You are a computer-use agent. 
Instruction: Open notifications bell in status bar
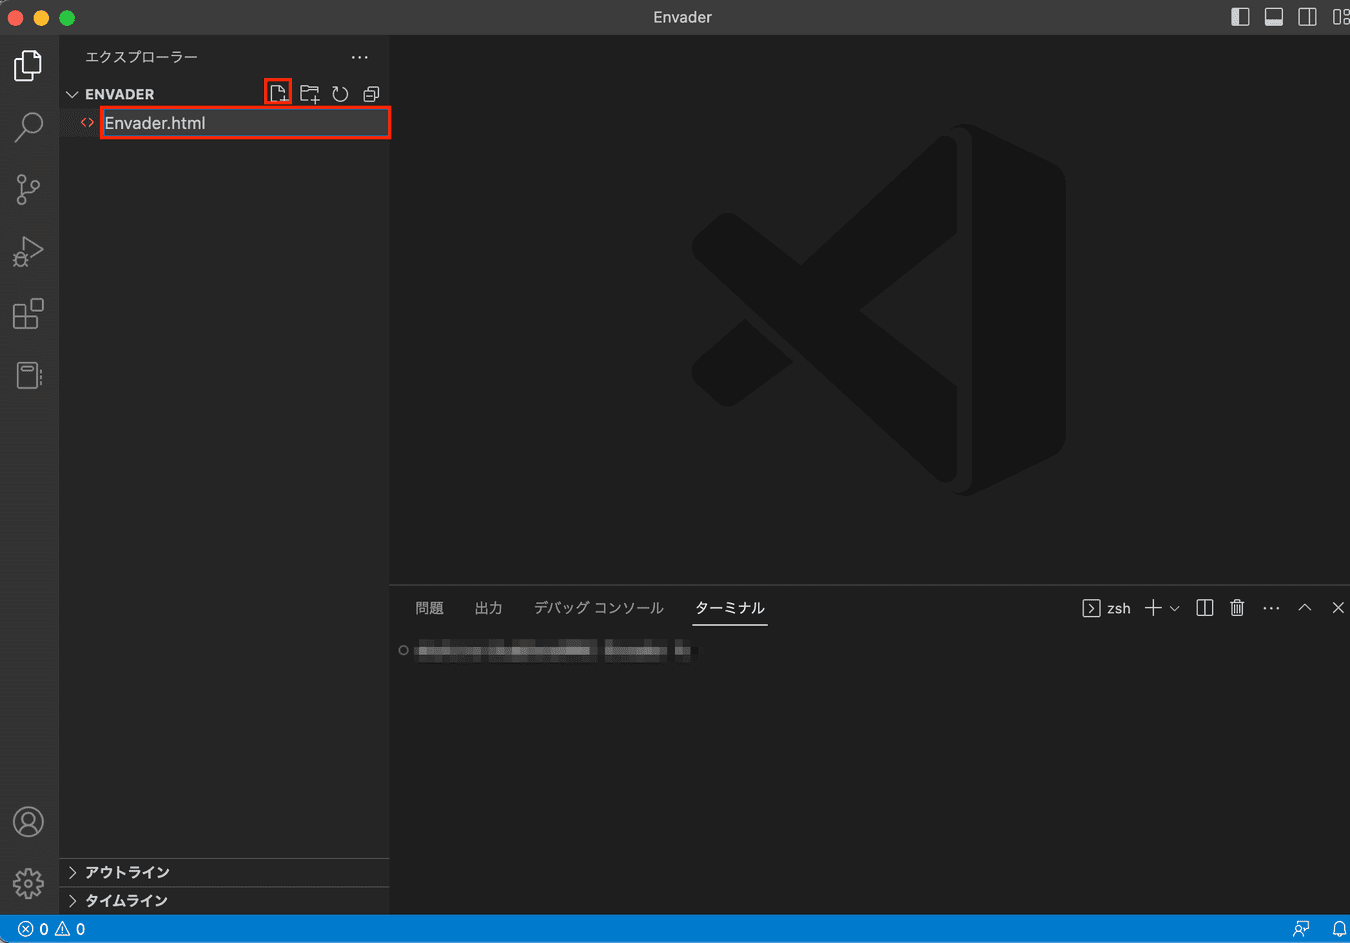[1339, 929]
